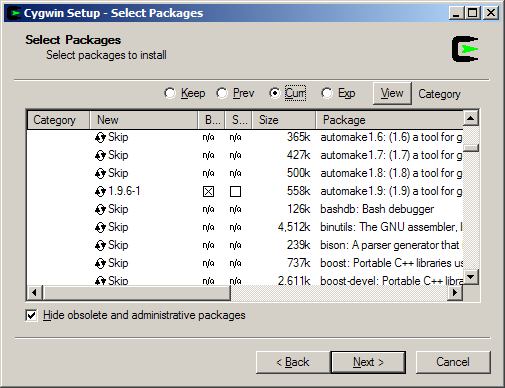Click size value 558k
The image size is (505, 388).
(299, 191)
